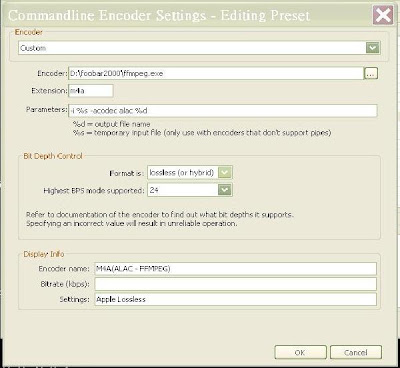Click the Encoder path field with ffmpeg.exe
The image size is (400, 368).
216,73
